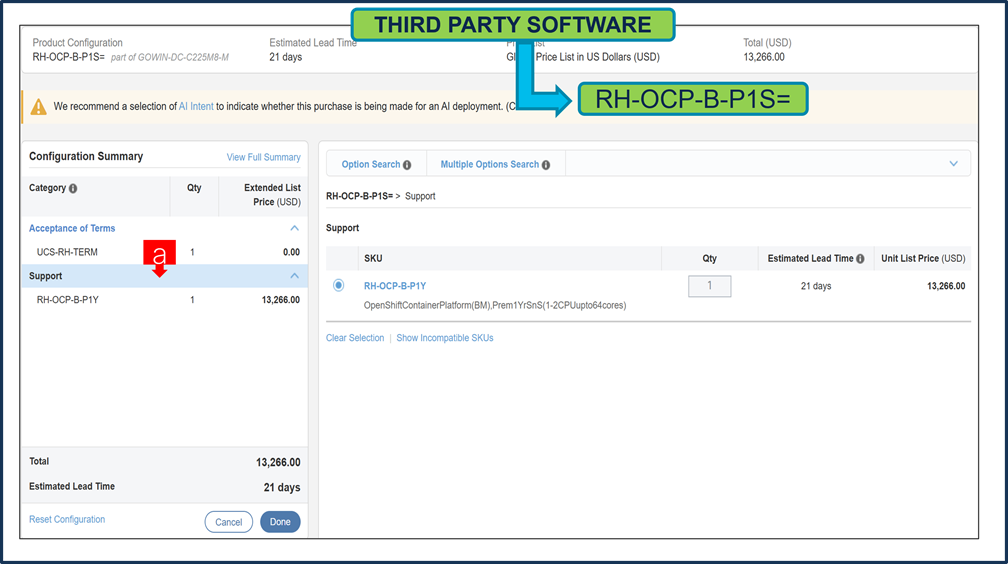The image size is (1008, 564).
Task: Open View Full Summary link
Action: click(264, 157)
